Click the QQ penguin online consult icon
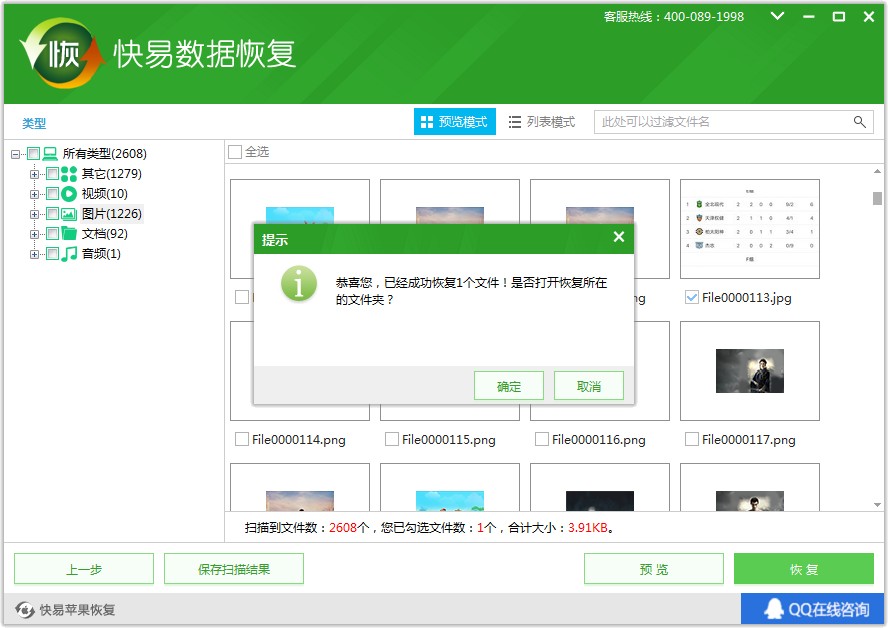Screen dimensions: 888x628 pos(773,609)
